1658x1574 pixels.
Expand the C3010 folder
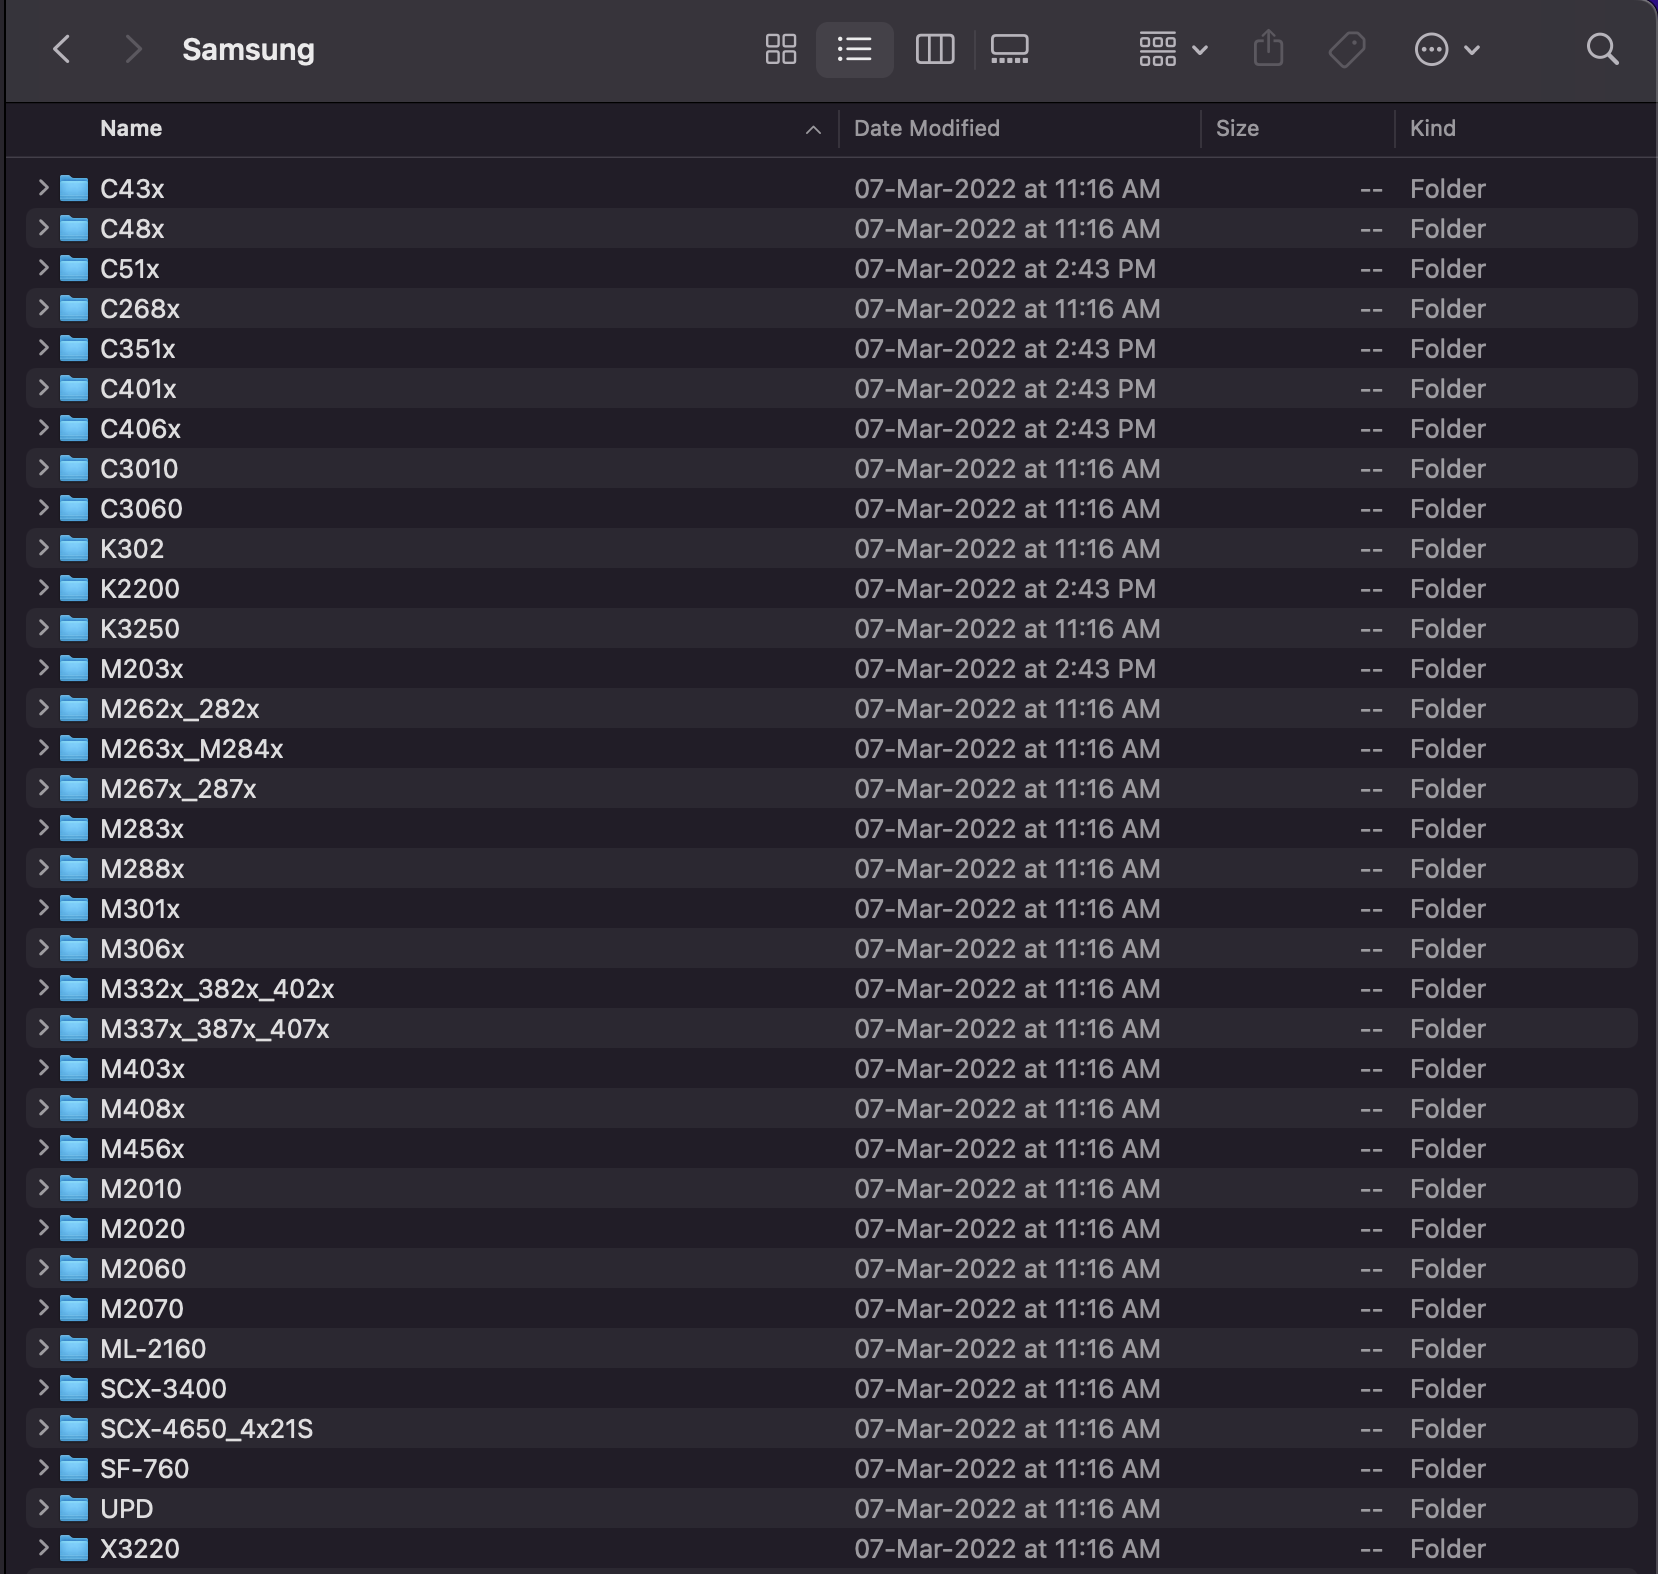coord(43,468)
